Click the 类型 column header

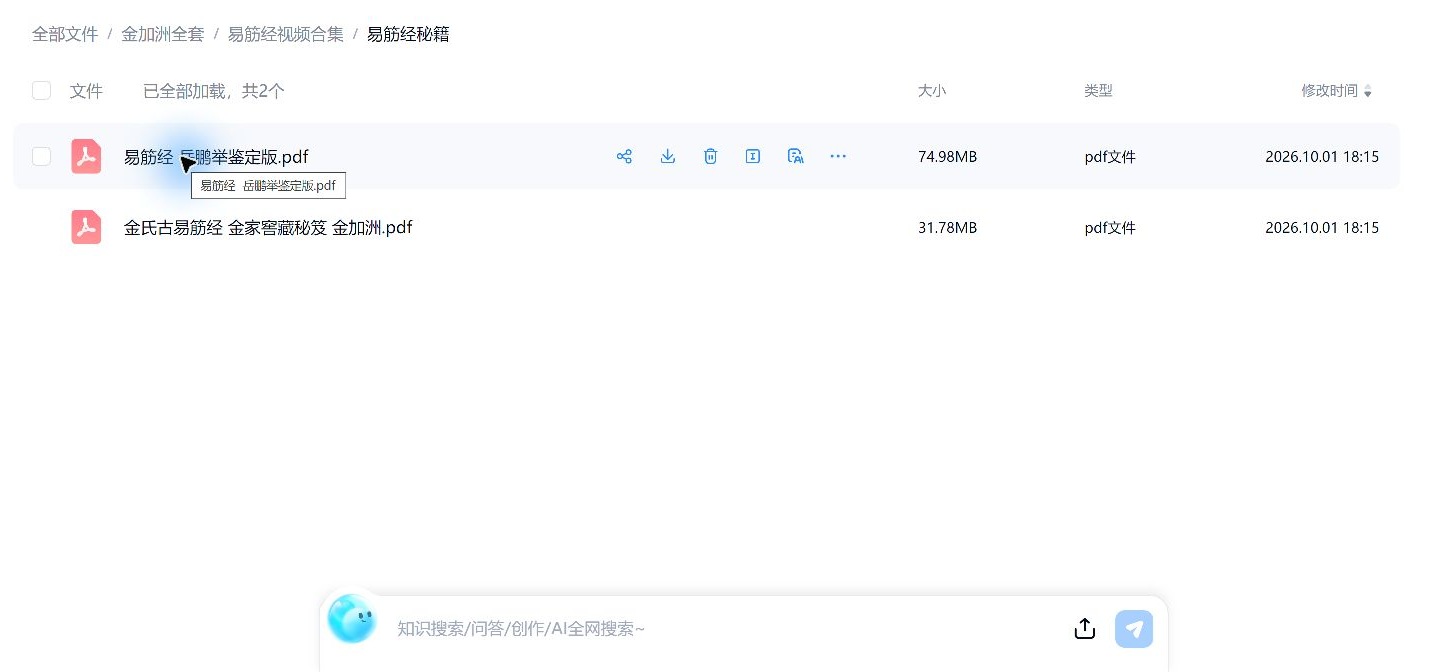tap(1098, 91)
